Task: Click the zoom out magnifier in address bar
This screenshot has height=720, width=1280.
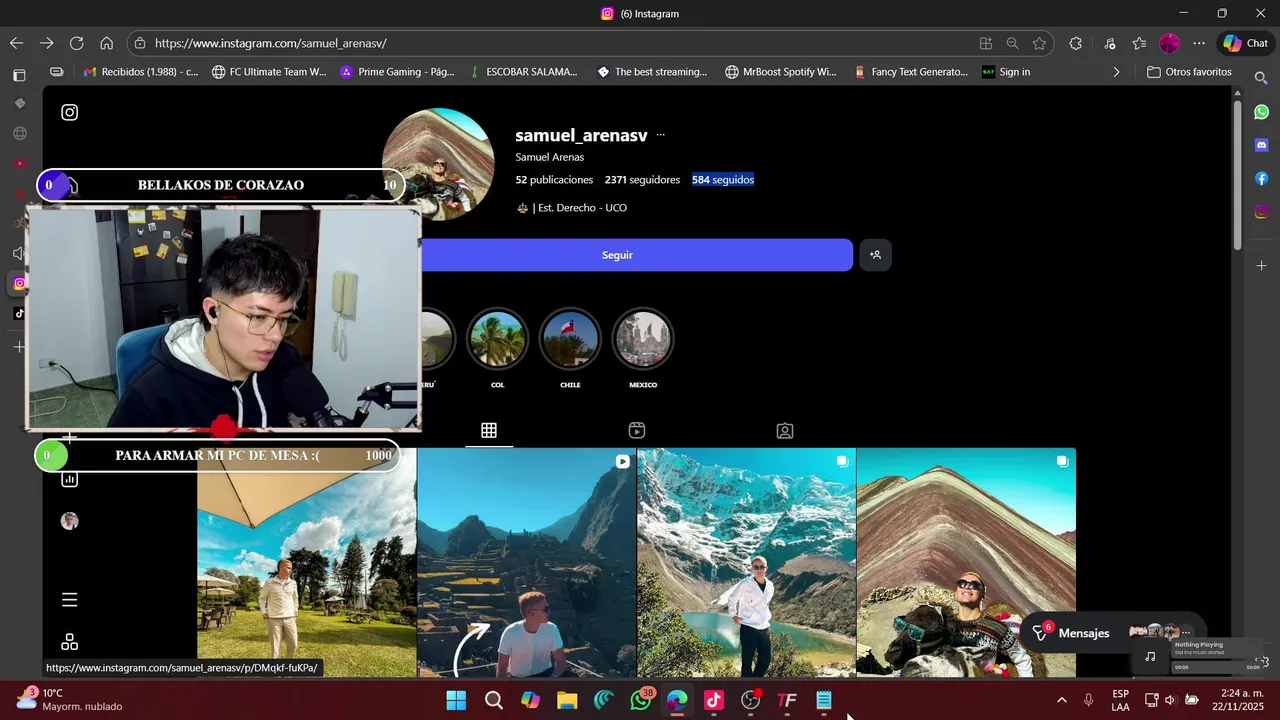Action: click(1012, 43)
